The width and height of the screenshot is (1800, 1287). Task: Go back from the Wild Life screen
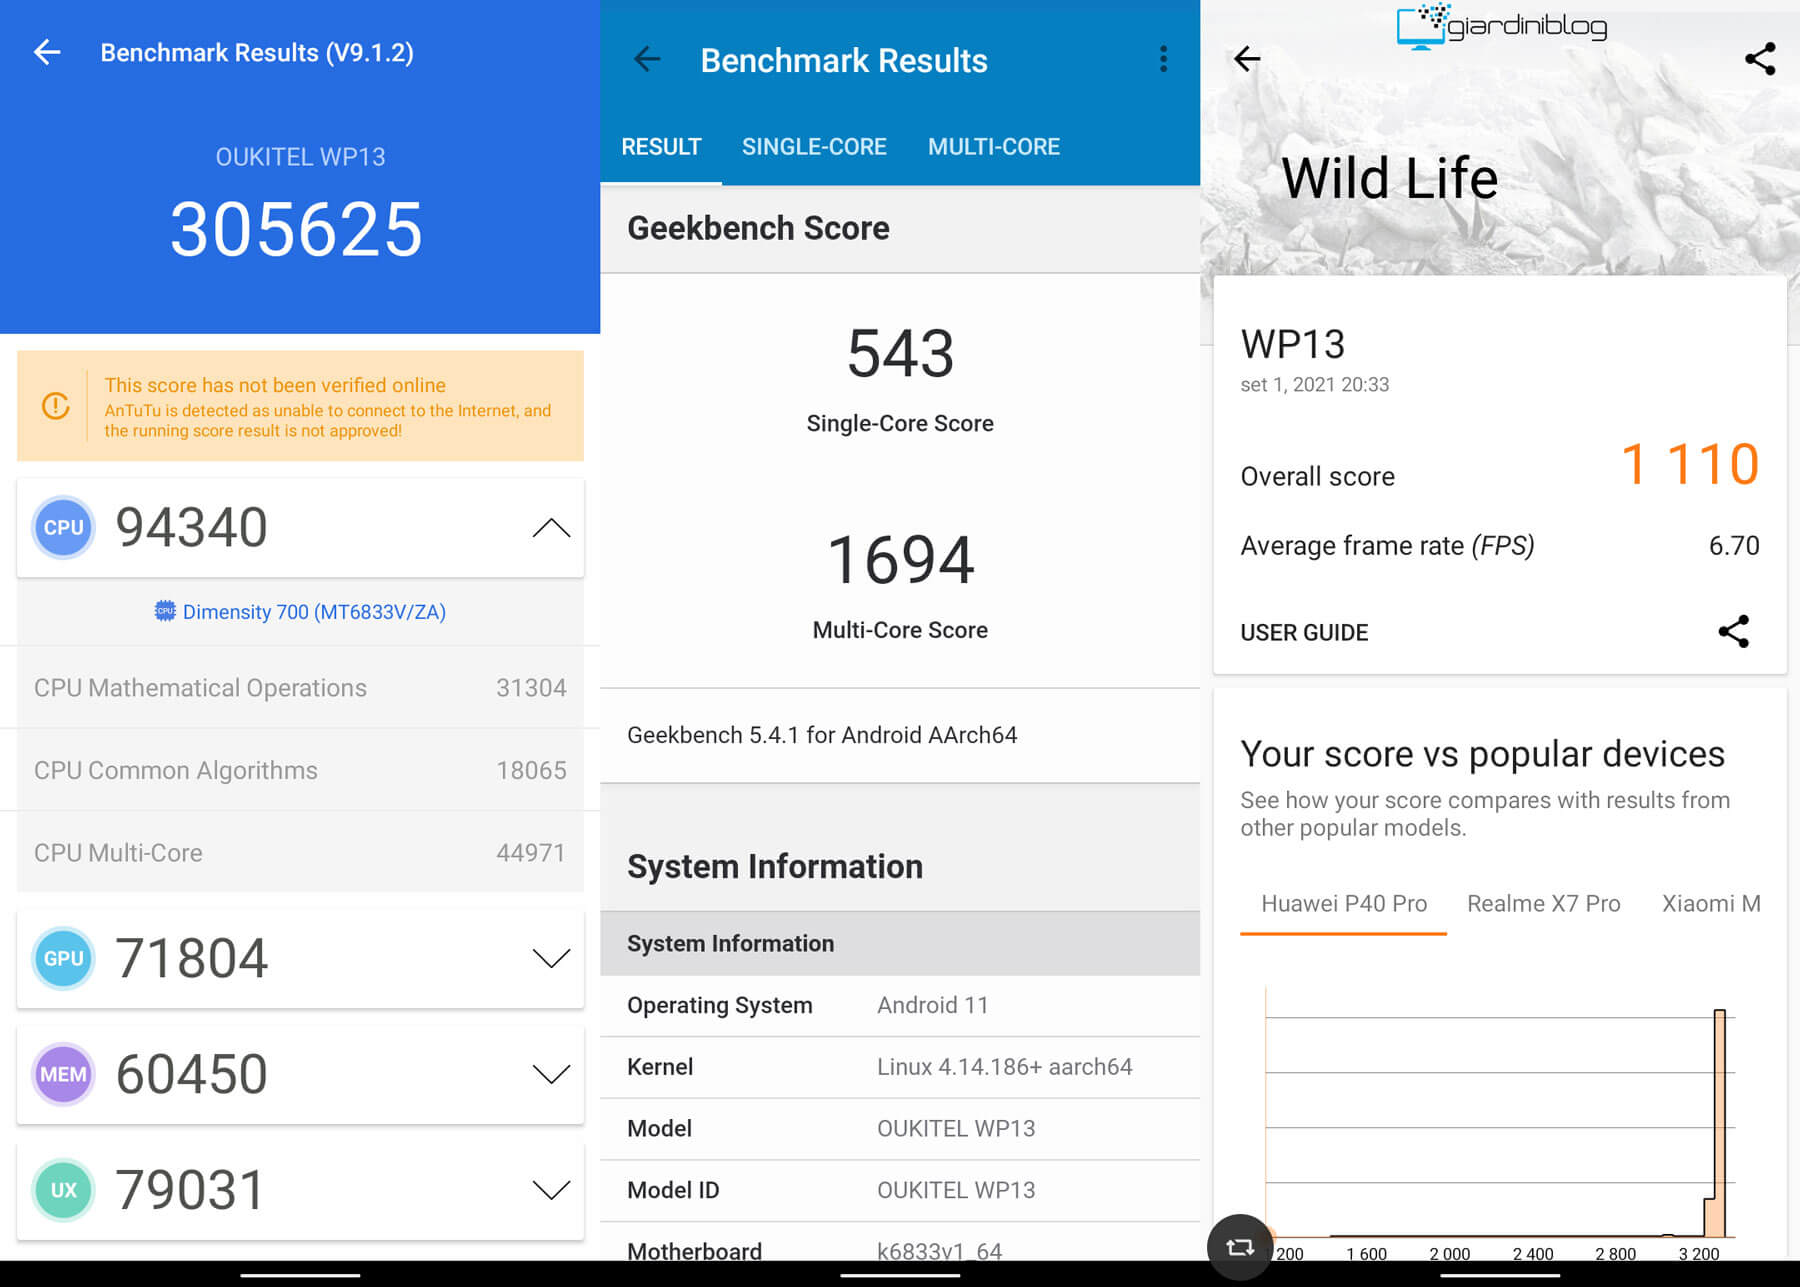(x=1247, y=59)
